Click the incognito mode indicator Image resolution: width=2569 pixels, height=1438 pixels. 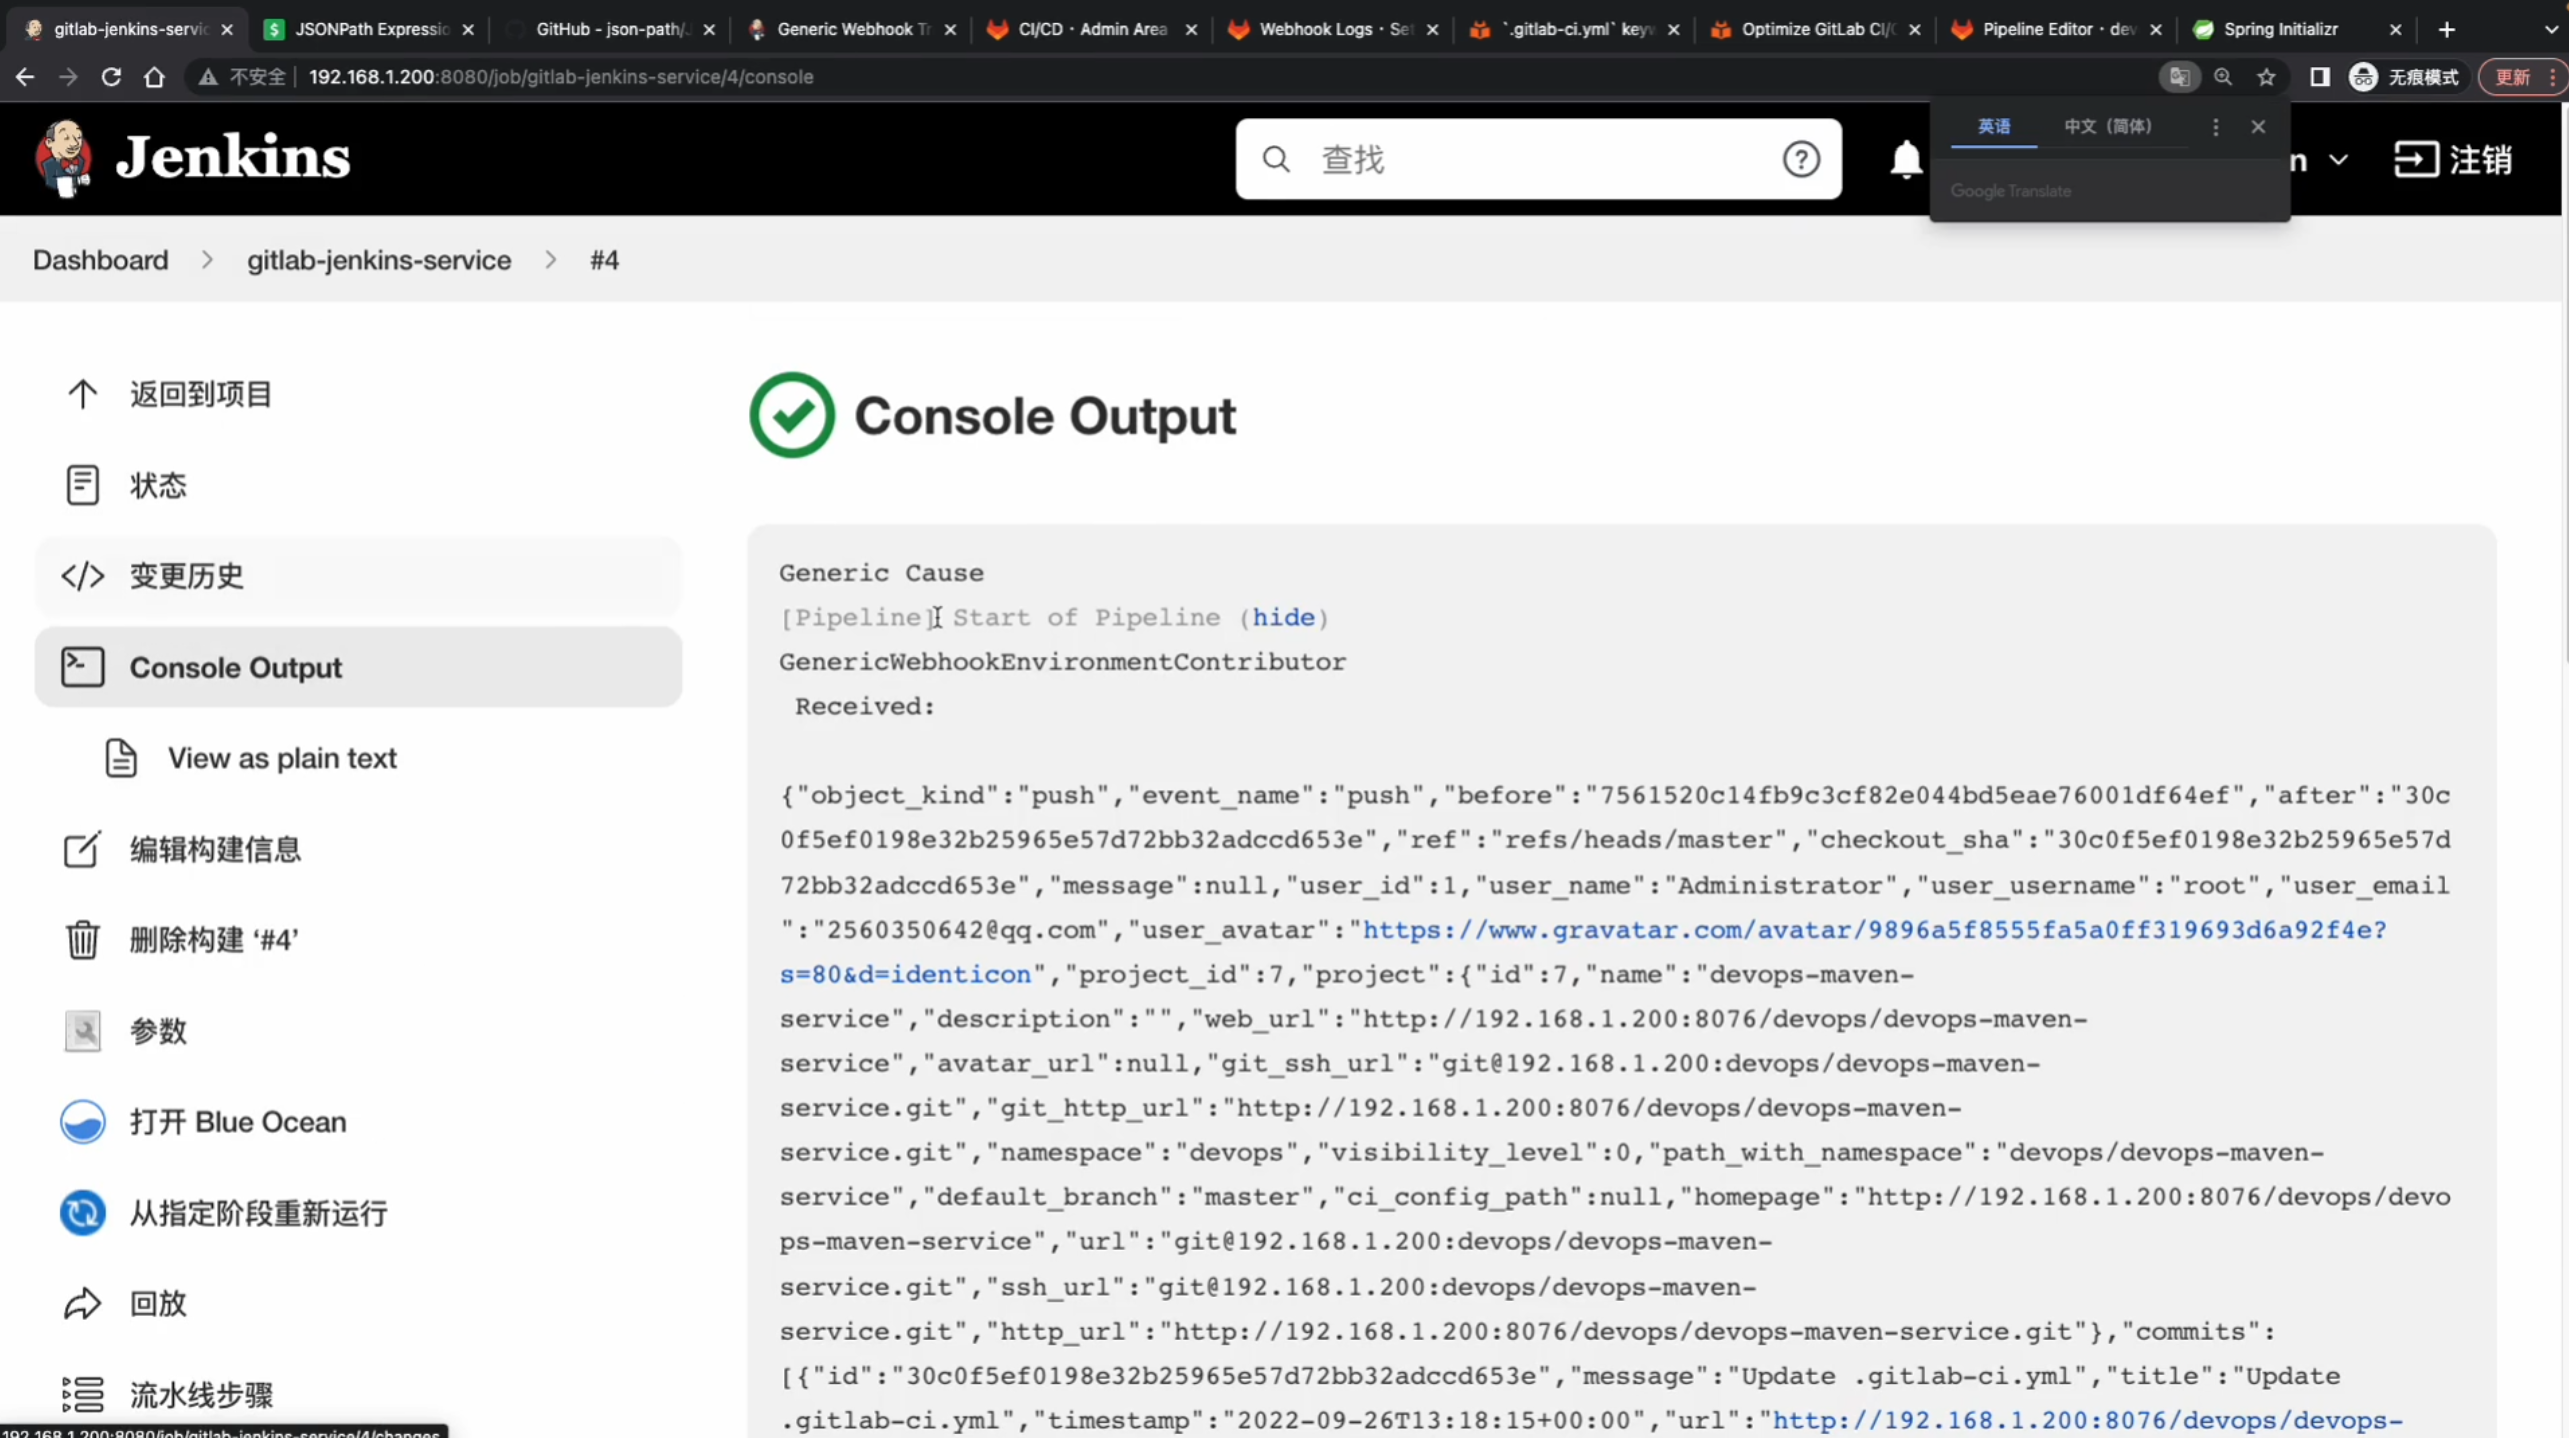coord(2405,77)
